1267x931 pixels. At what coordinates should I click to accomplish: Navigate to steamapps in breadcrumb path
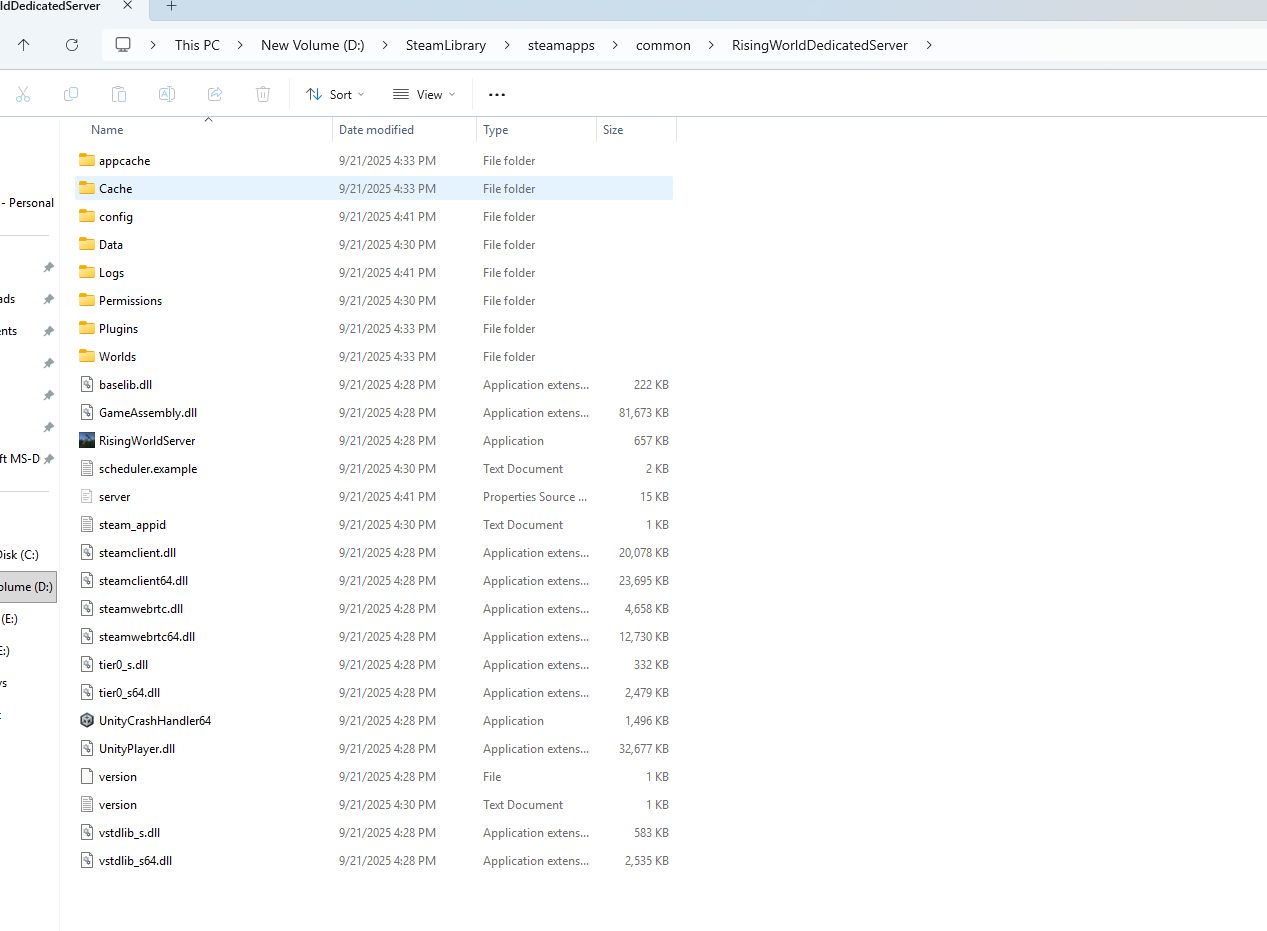click(x=564, y=45)
